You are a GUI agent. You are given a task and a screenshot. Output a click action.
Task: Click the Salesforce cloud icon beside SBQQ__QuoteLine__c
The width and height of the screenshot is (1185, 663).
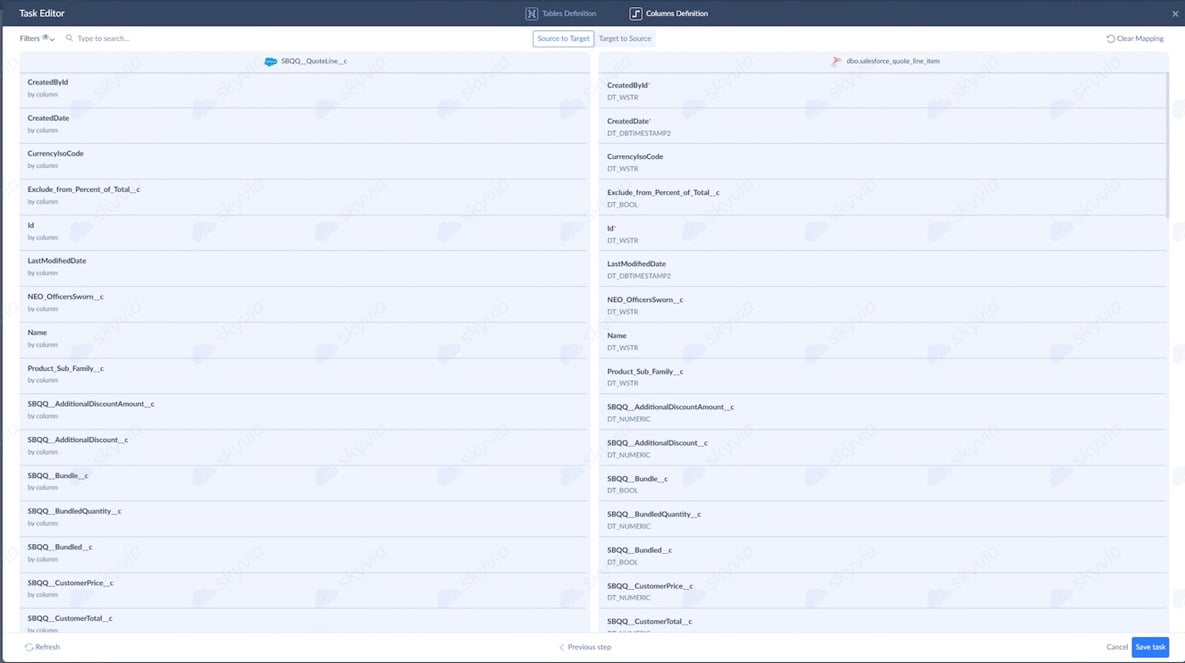tap(271, 61)
